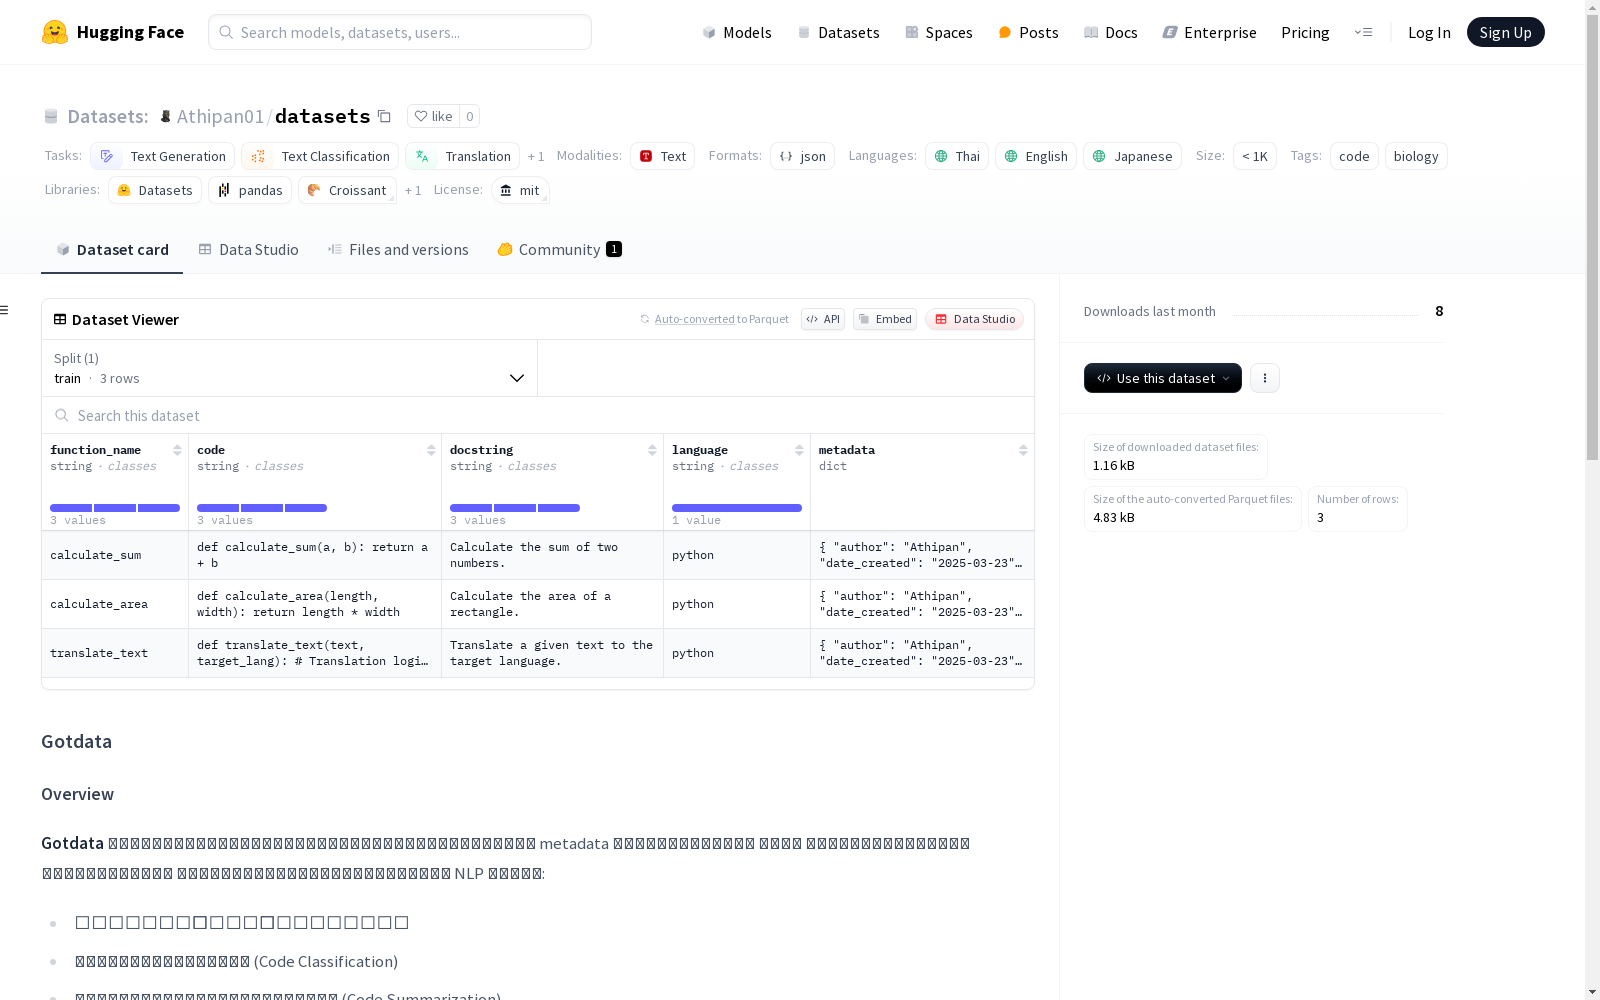Filter by json format tag
Viewport: 1600px width, 1000px height.
tap(802, 156)
